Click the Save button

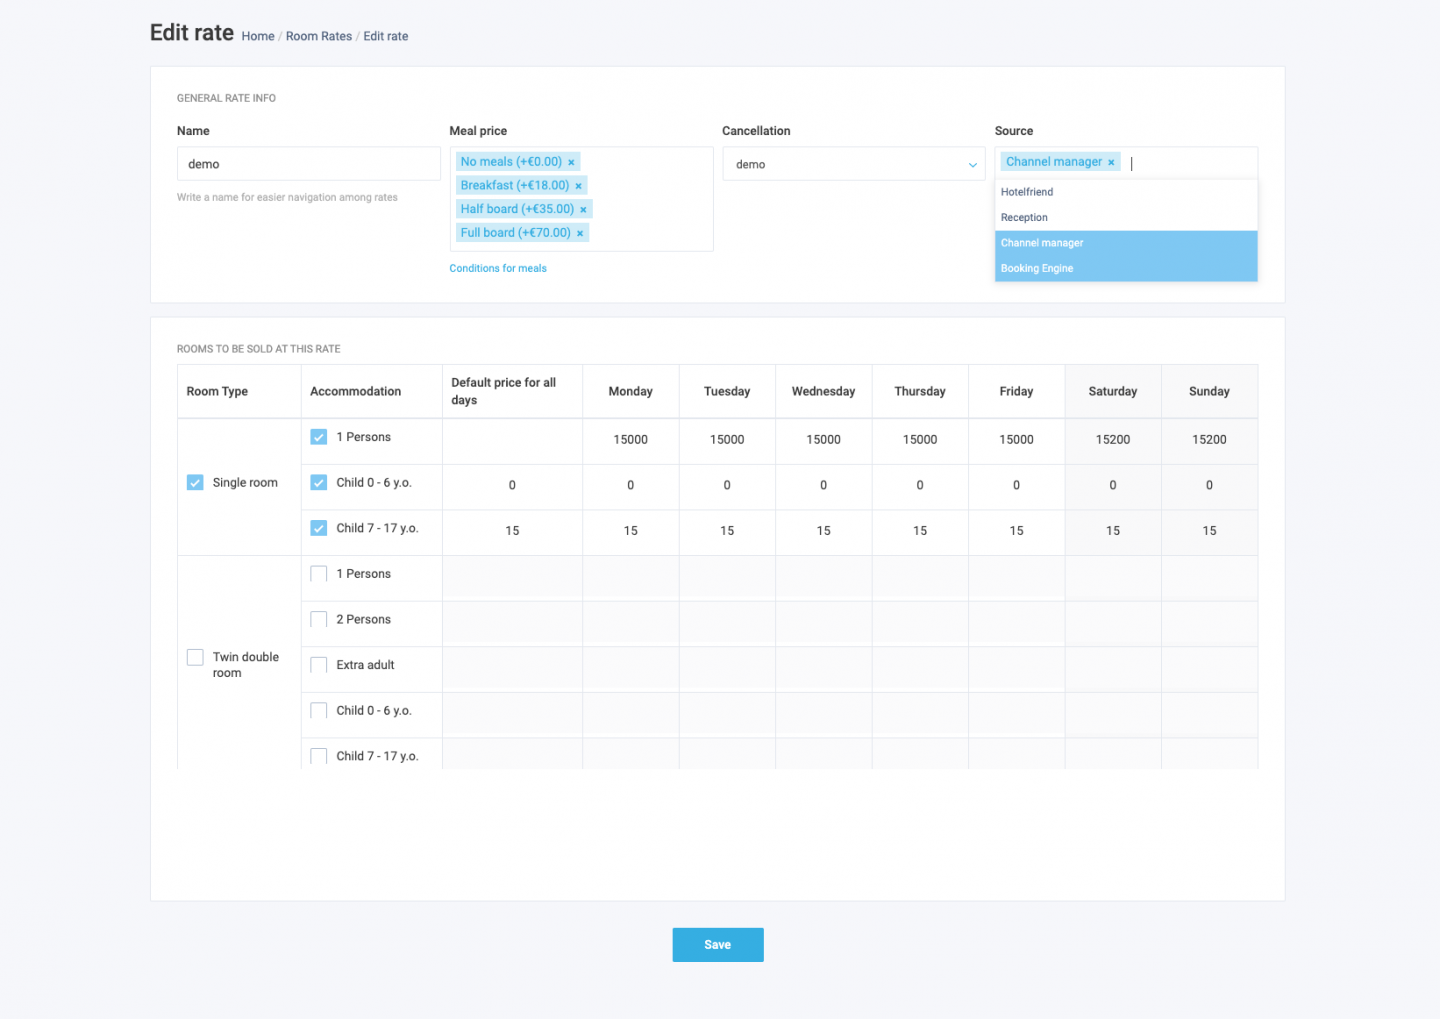pyautogui.click(x=718, y=945)
